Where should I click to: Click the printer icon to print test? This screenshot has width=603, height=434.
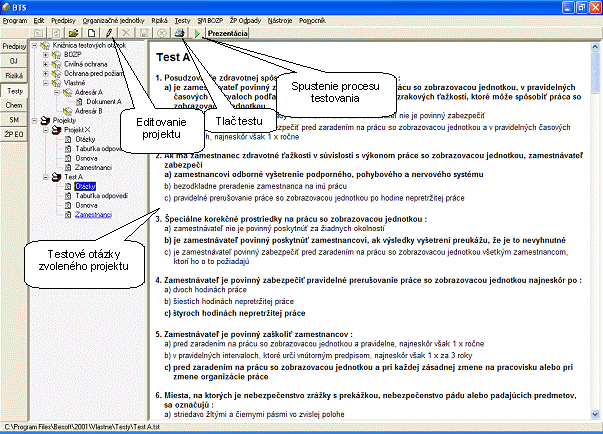[180, 33]
